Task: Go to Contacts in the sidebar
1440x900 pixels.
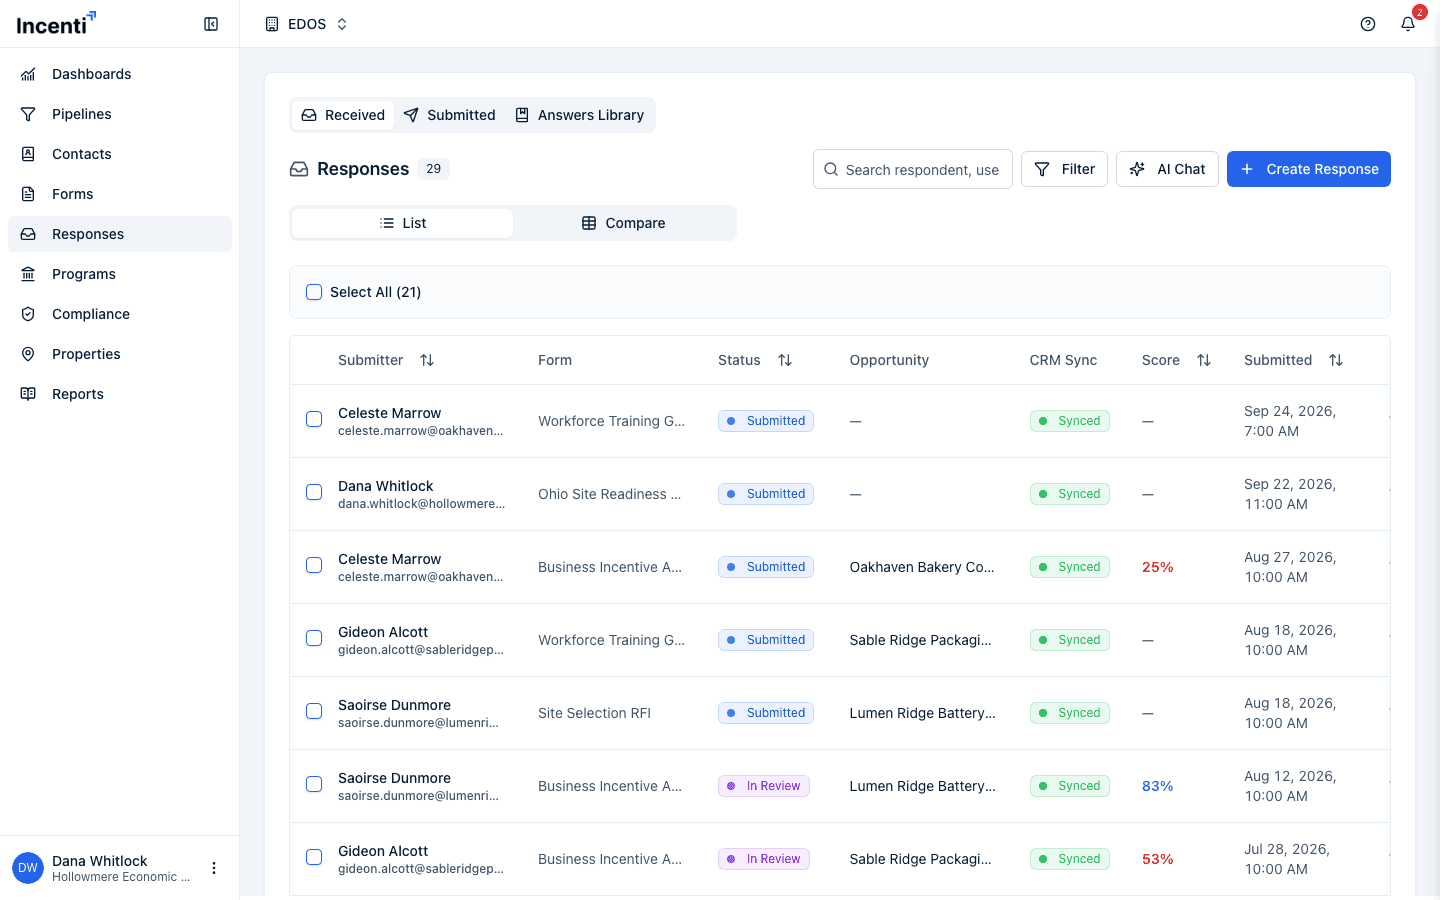Action: pos(120,154)
